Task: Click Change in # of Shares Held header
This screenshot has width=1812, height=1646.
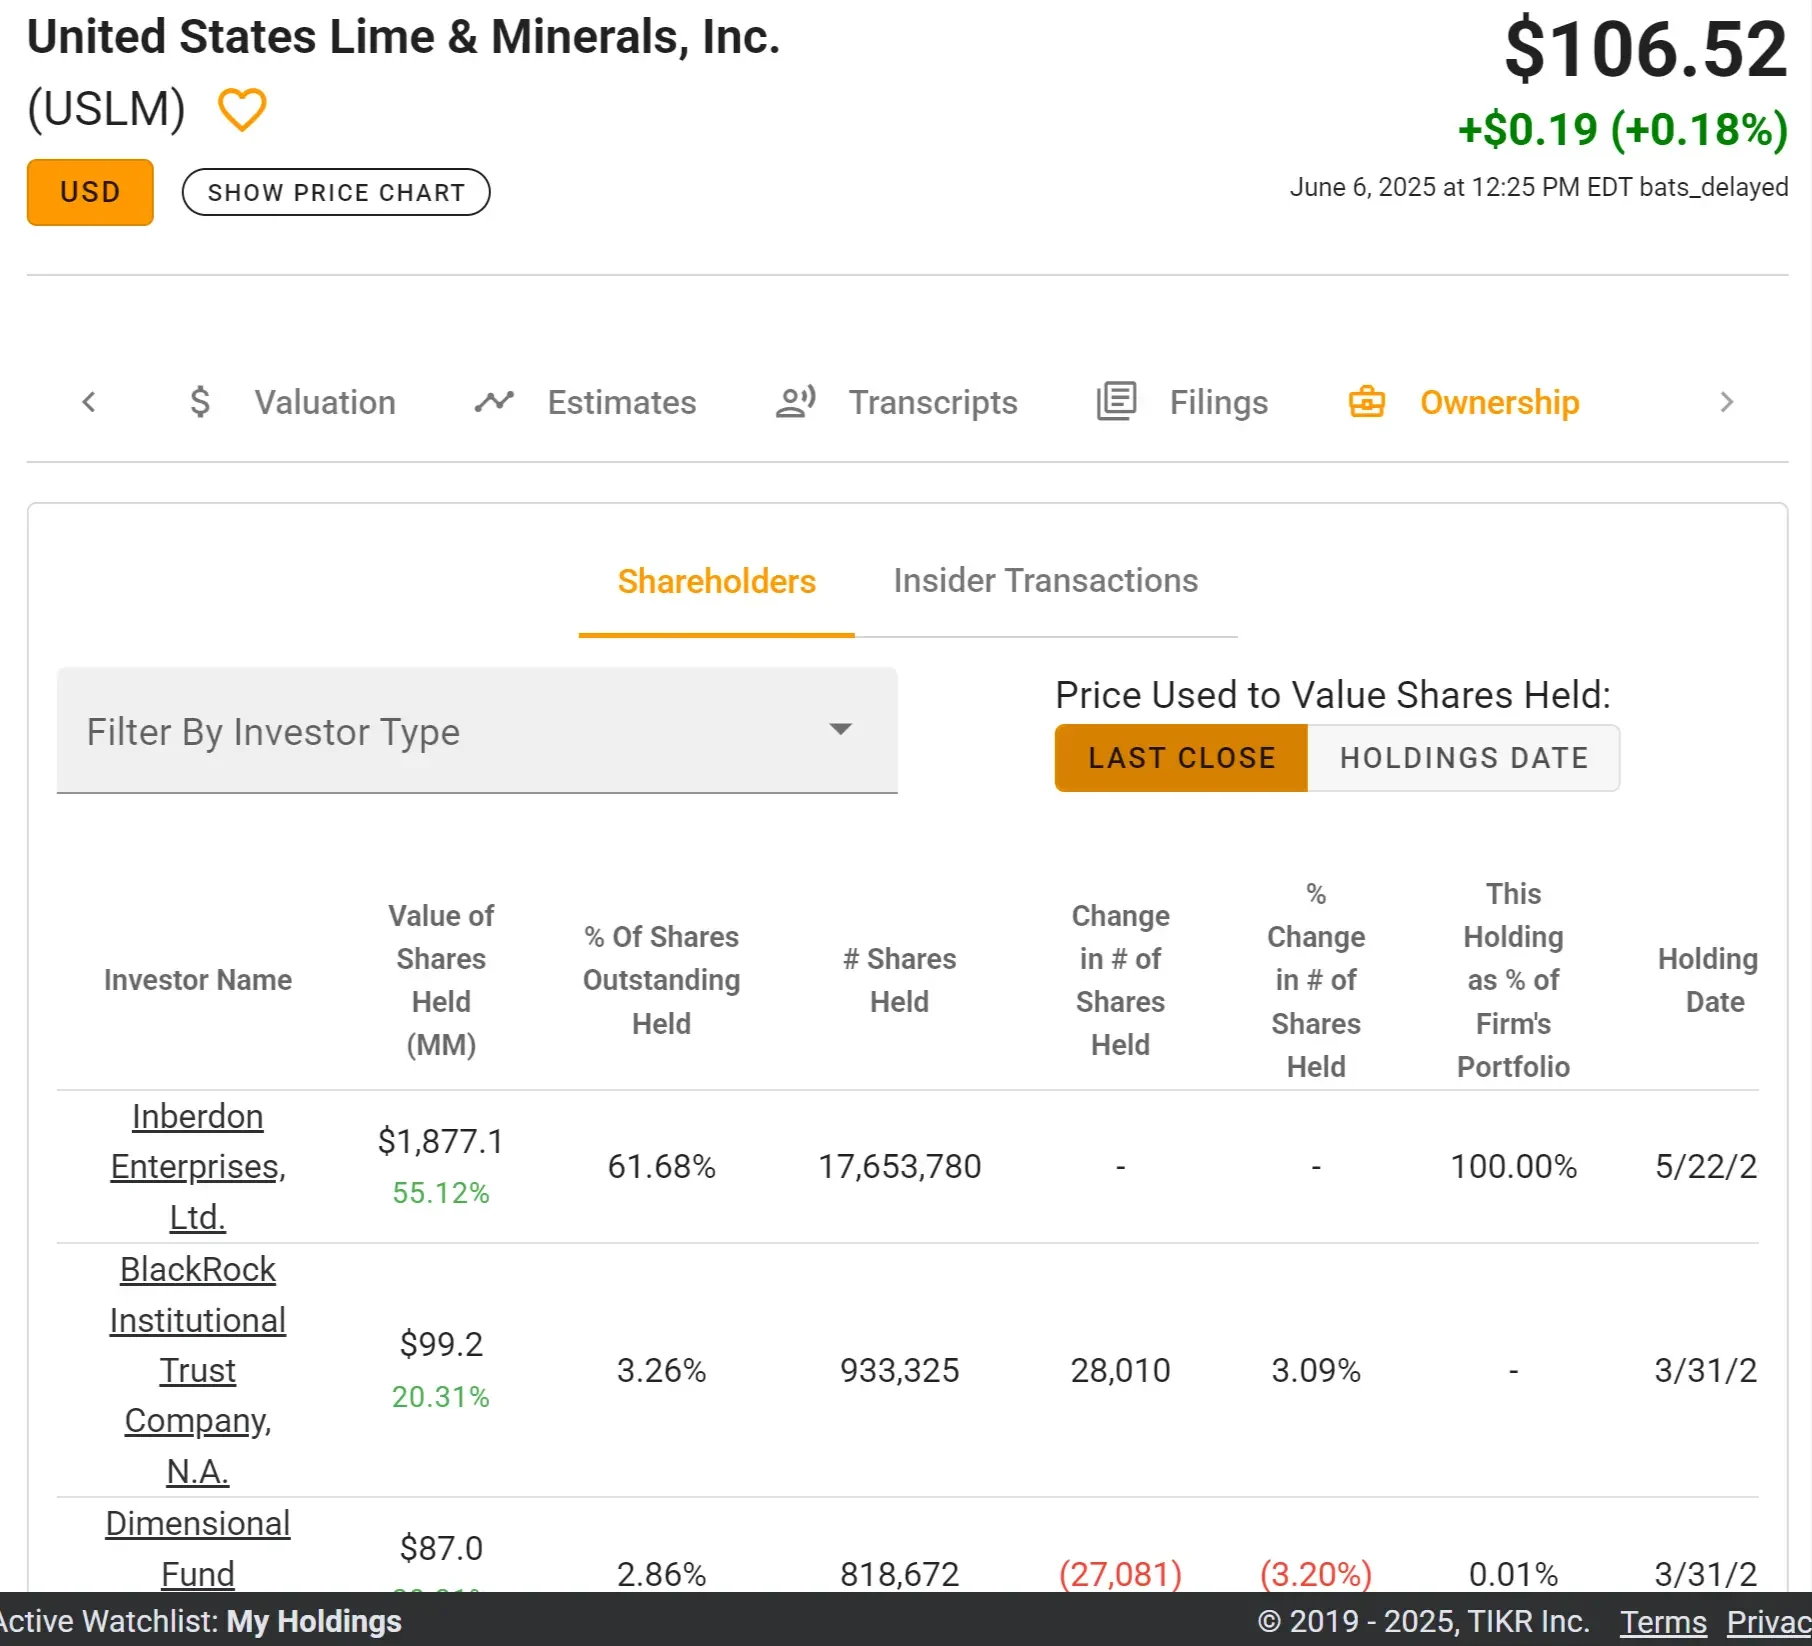Action: coord(1120,980)
